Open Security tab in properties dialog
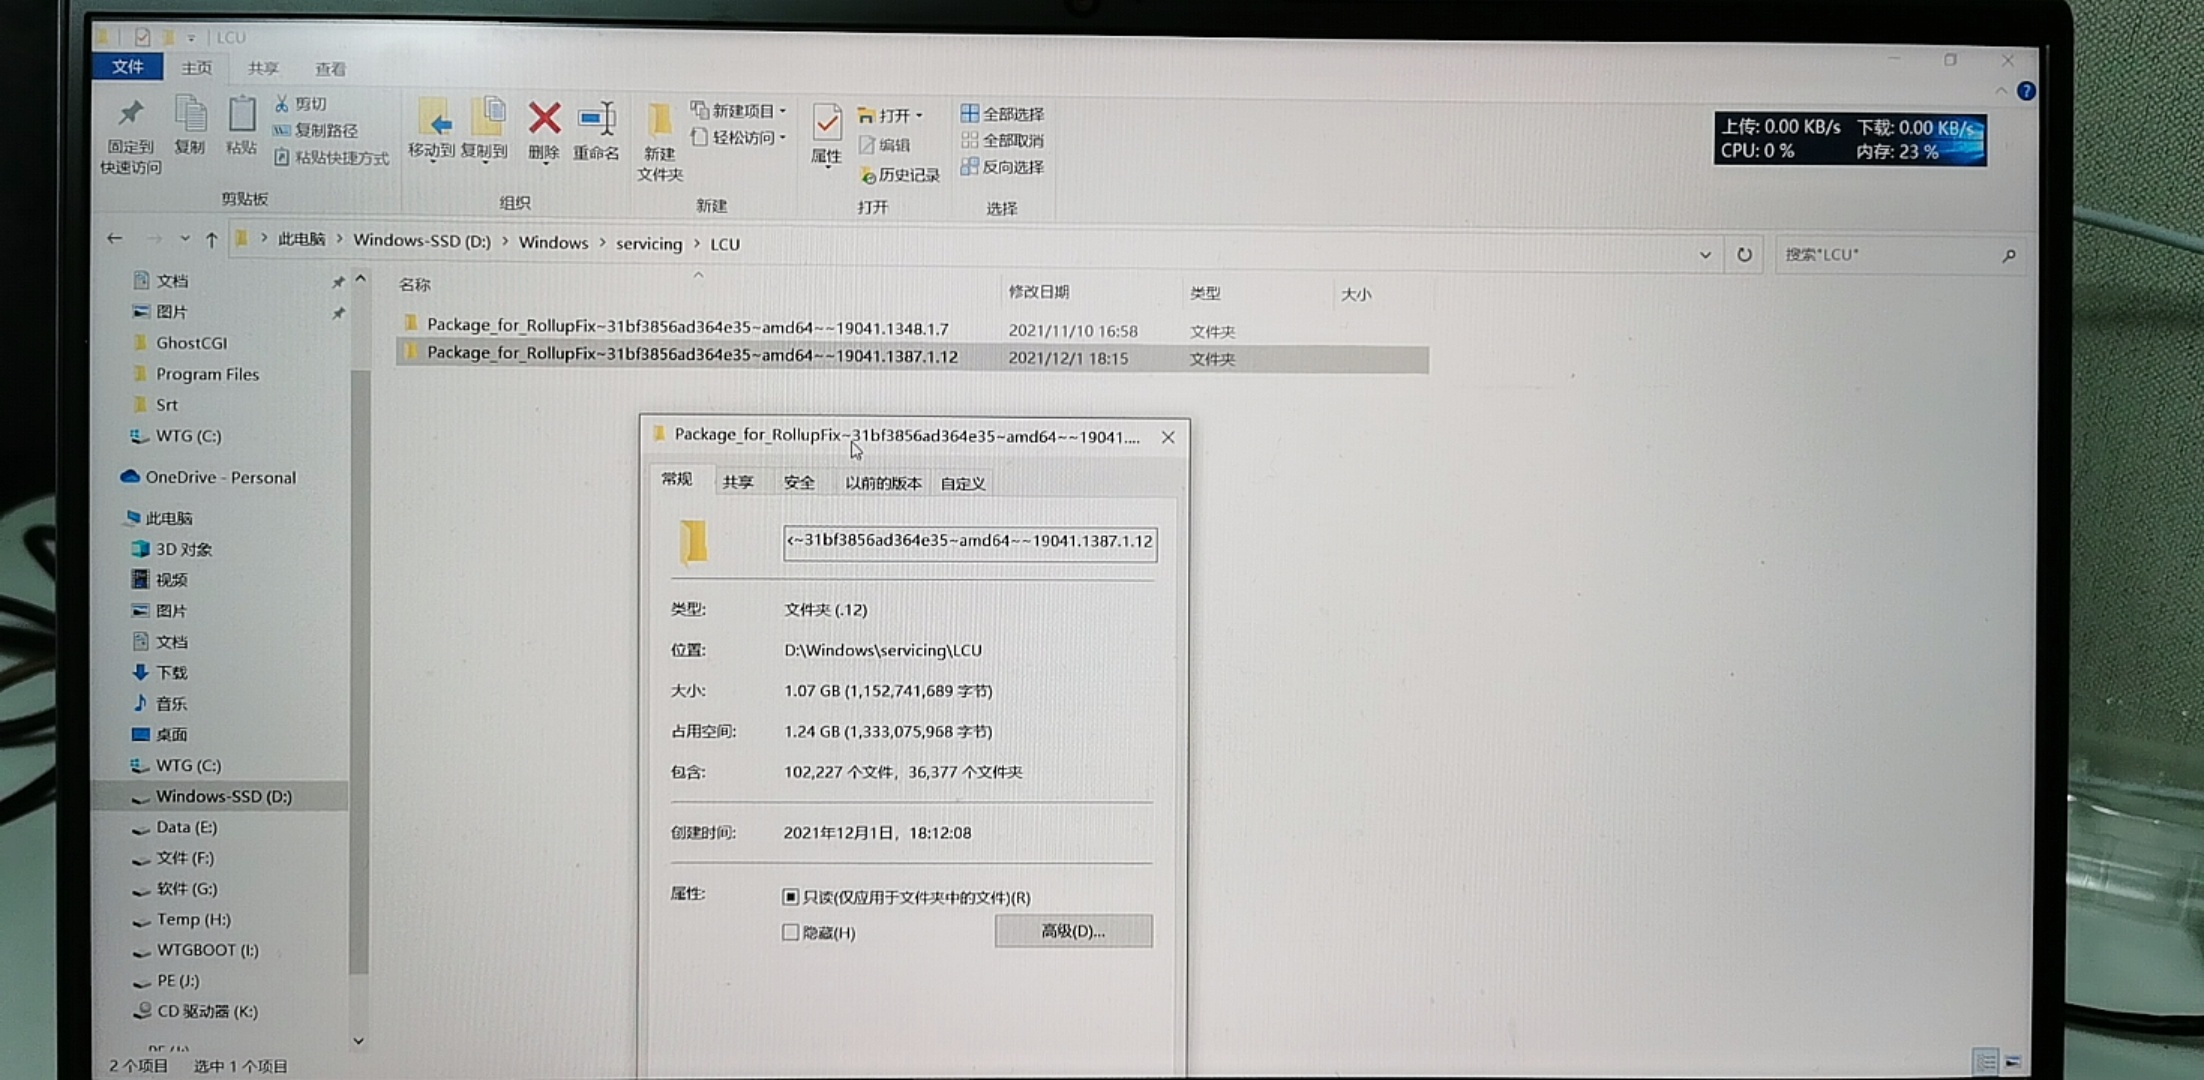2204x1080 pixels. (798, 482)
